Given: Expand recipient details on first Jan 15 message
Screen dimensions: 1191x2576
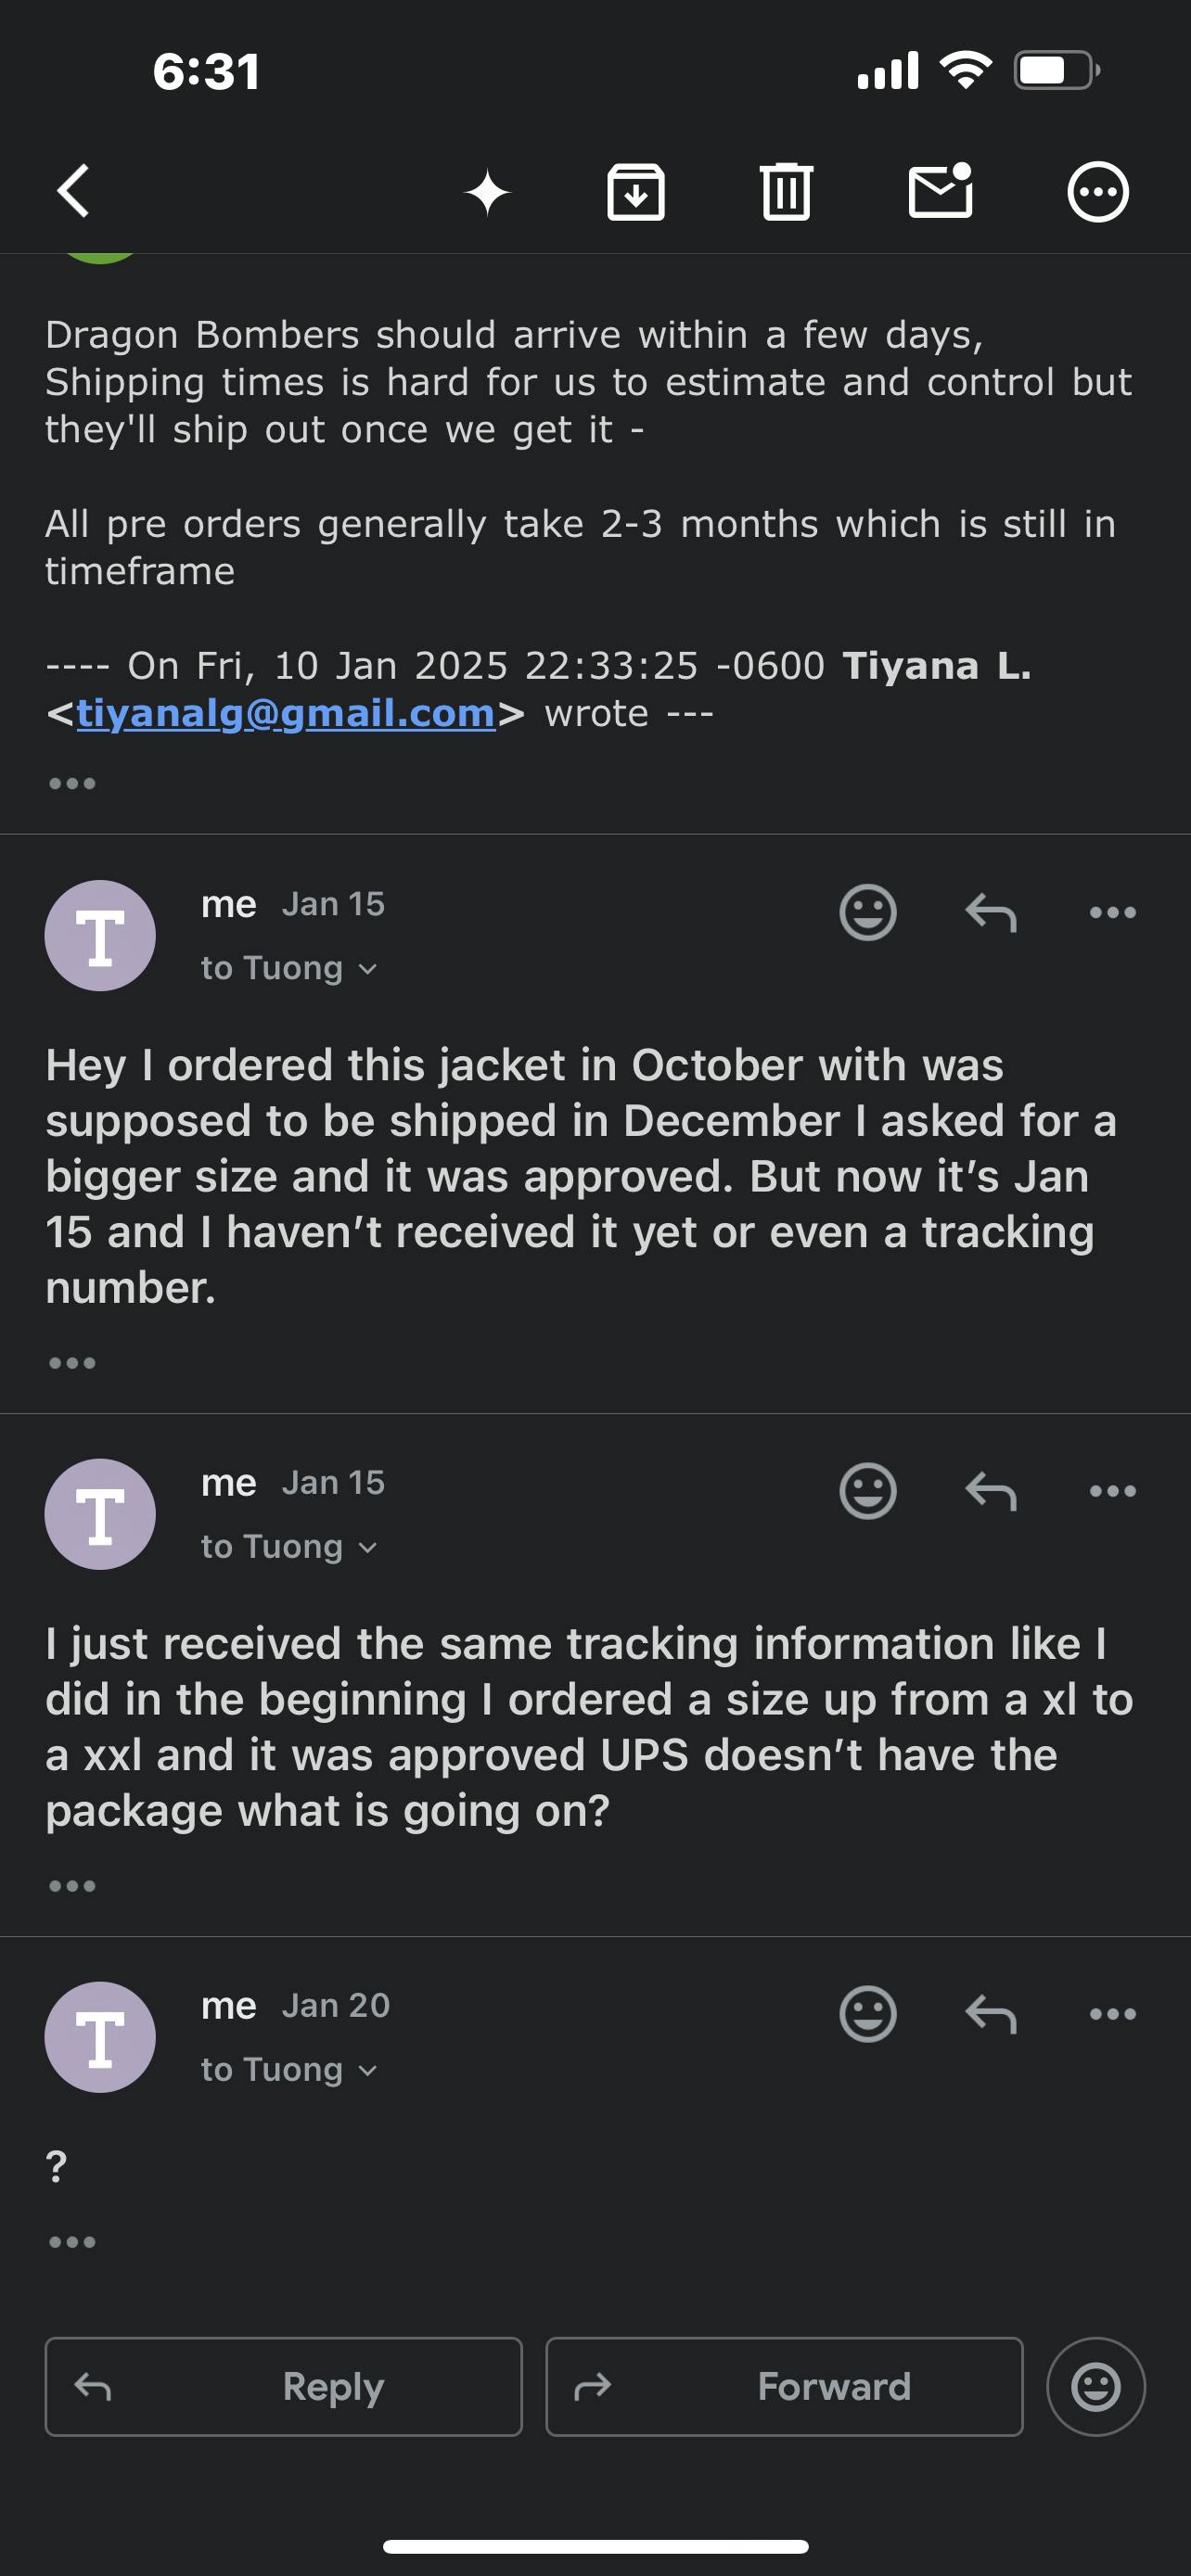Looking at the screenshot, I should click(x=290, y=968).
